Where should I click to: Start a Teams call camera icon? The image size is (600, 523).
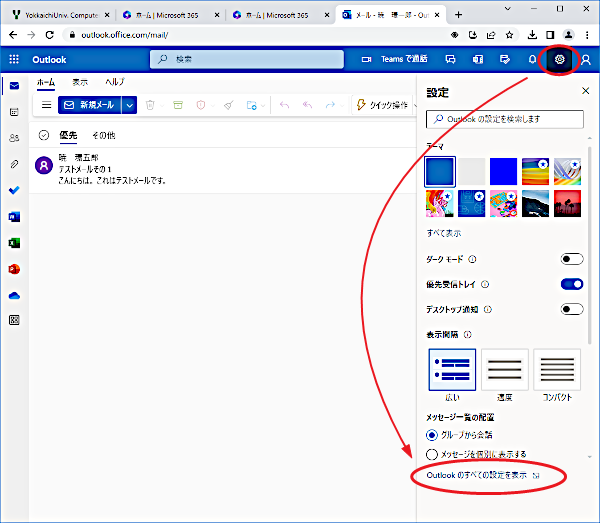point(367,59)
